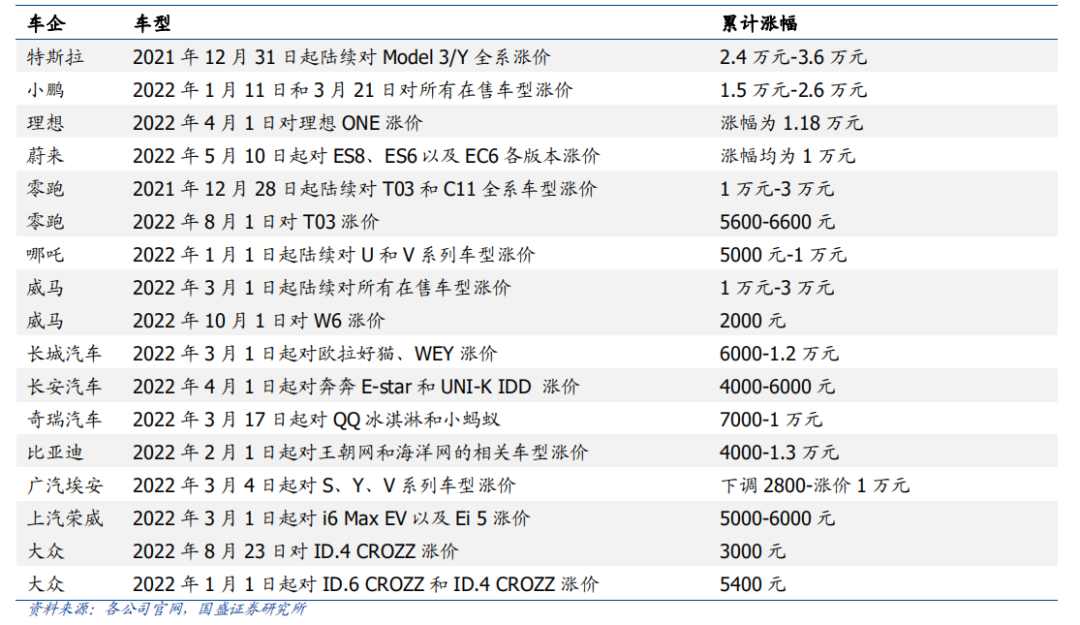Click the T03 和 C11 全系车型涨价 description
1080x625 pixels.
point(365,189)
